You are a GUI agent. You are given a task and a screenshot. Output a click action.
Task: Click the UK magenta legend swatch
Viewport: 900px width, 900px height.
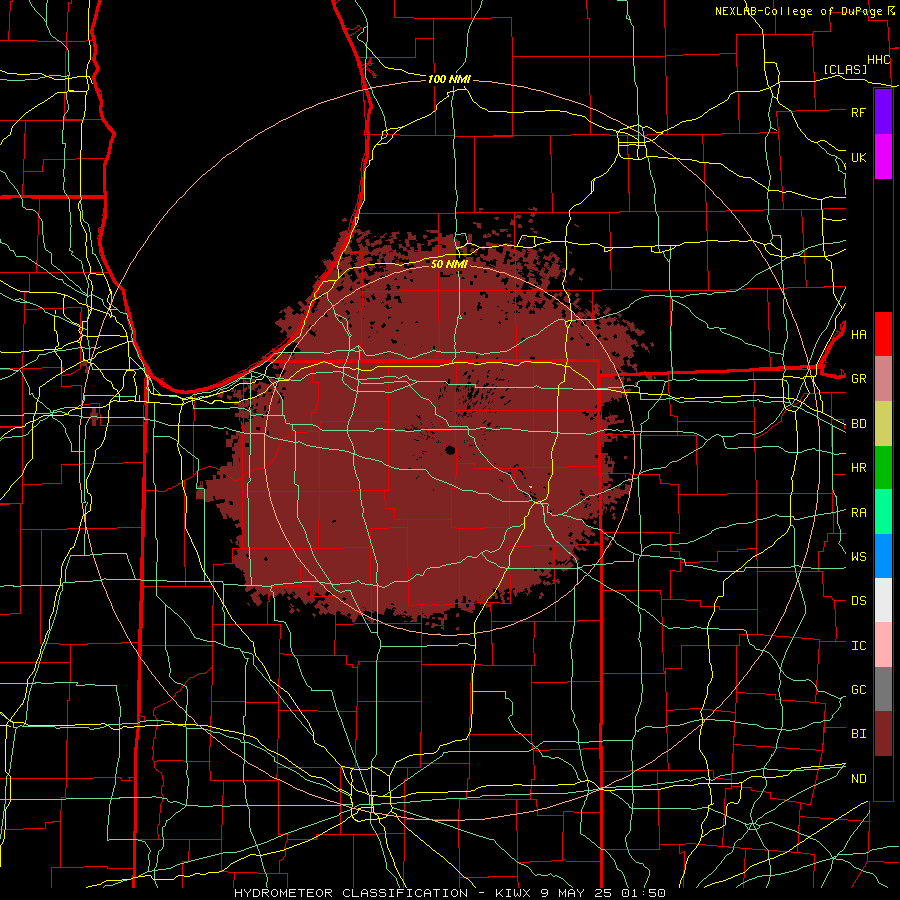[883, 157]
